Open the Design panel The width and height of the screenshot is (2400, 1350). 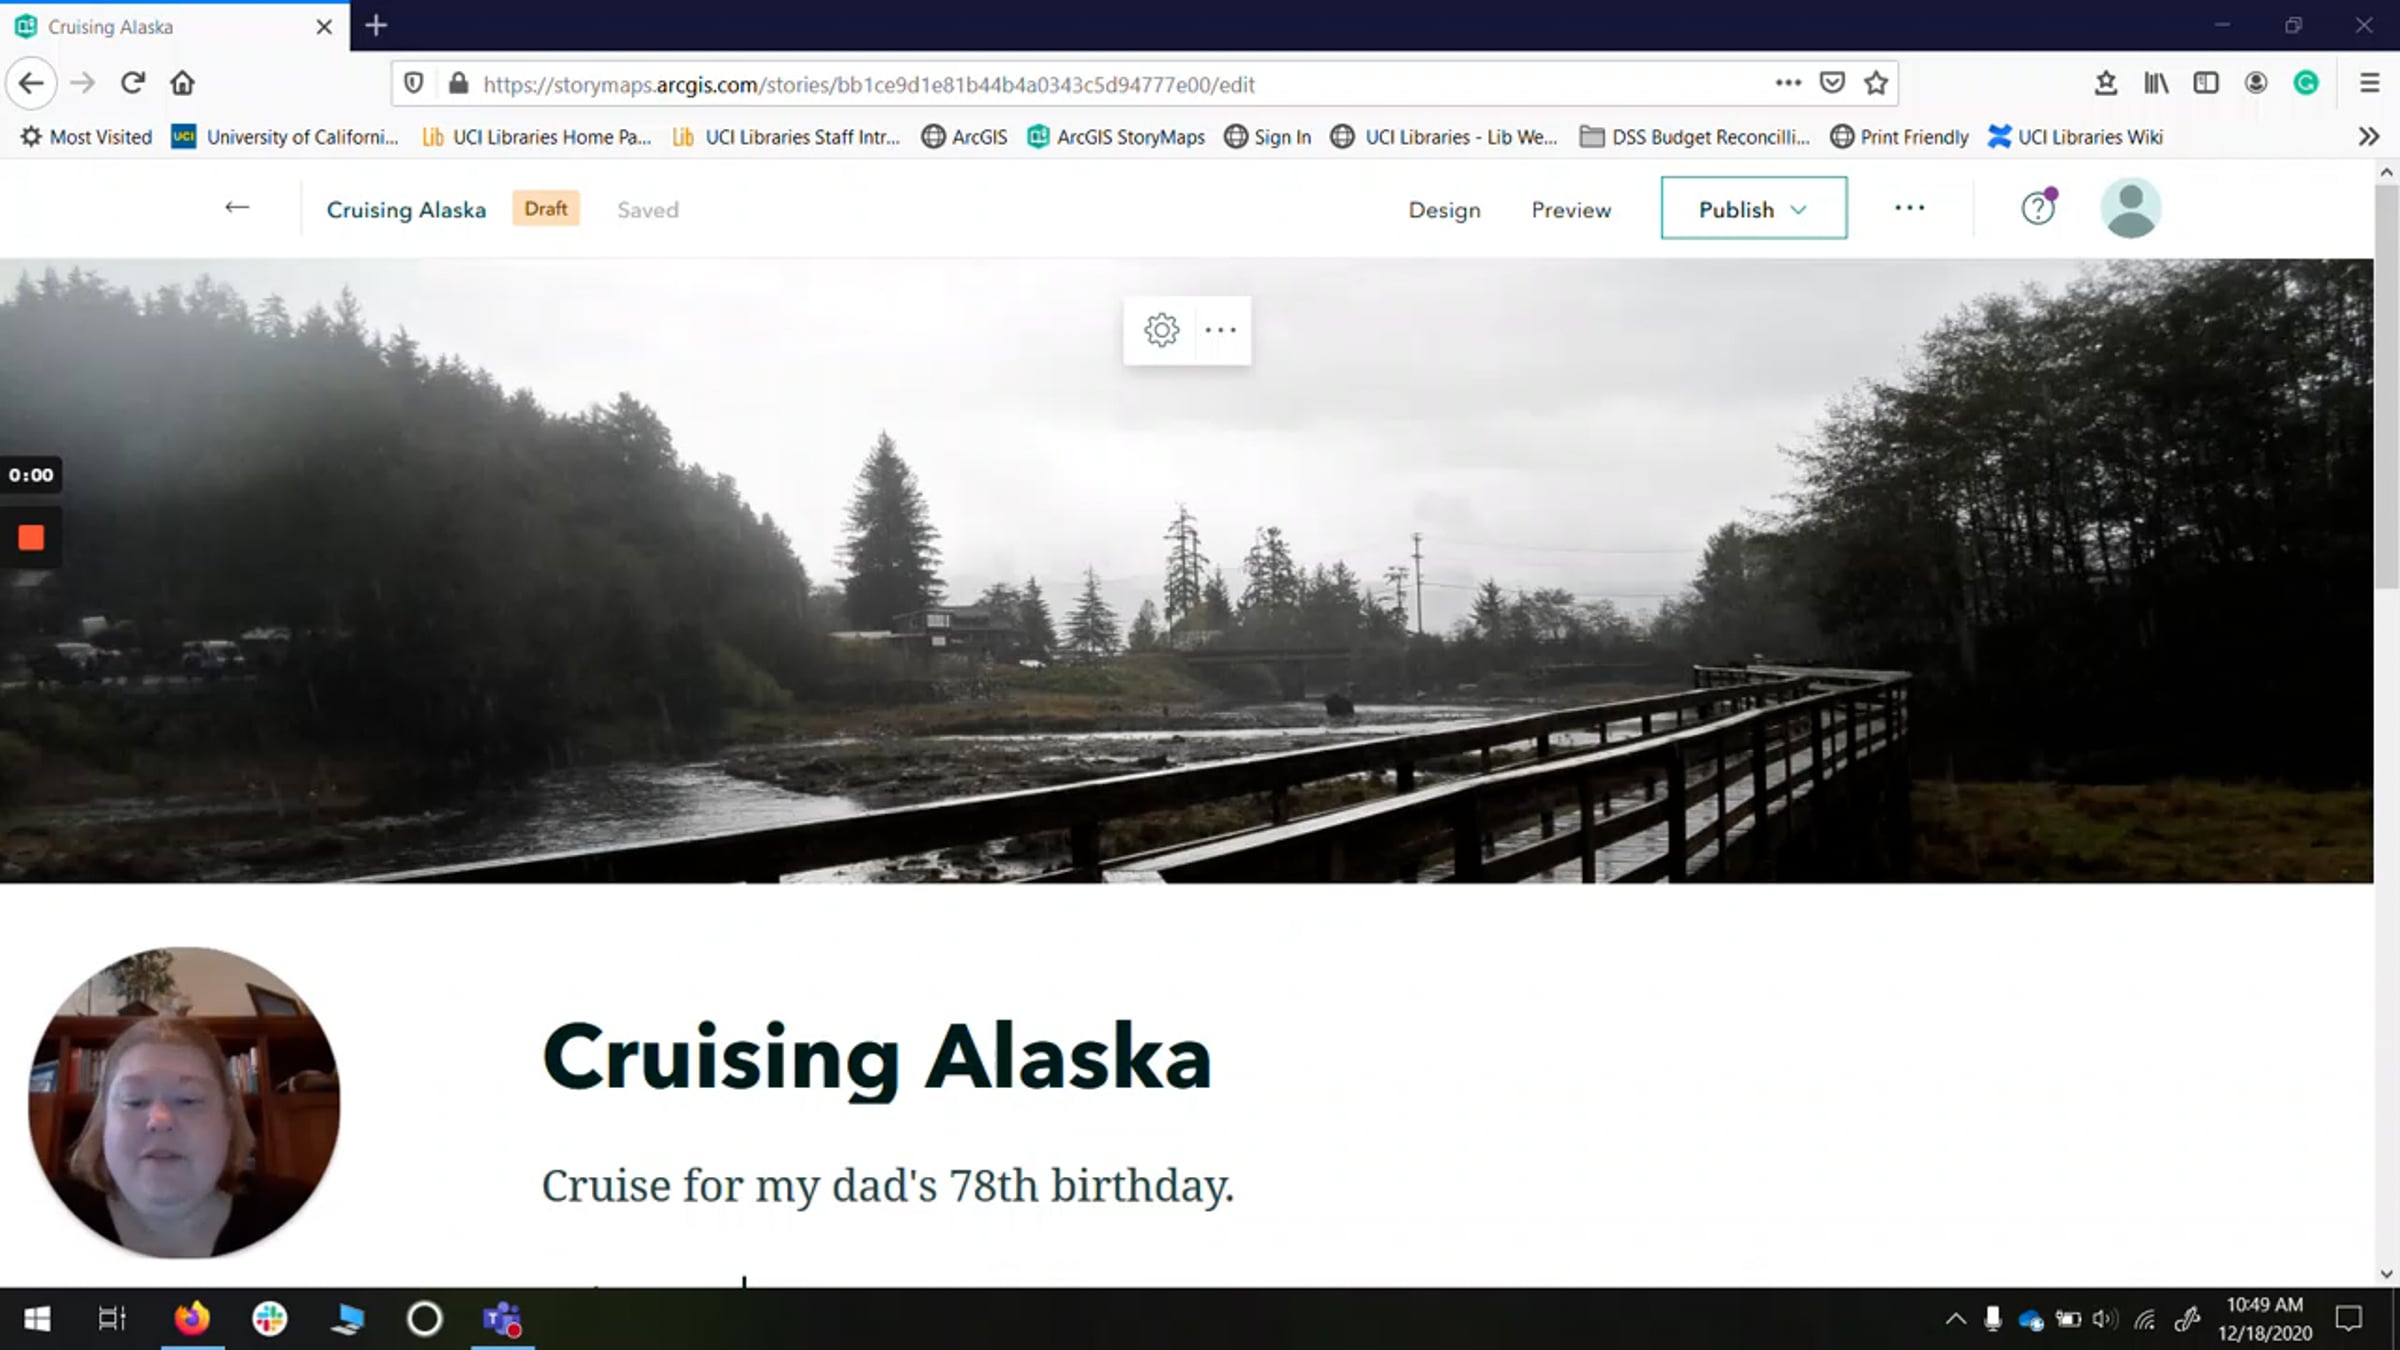pyautogui.click(x=1444, y=210)
